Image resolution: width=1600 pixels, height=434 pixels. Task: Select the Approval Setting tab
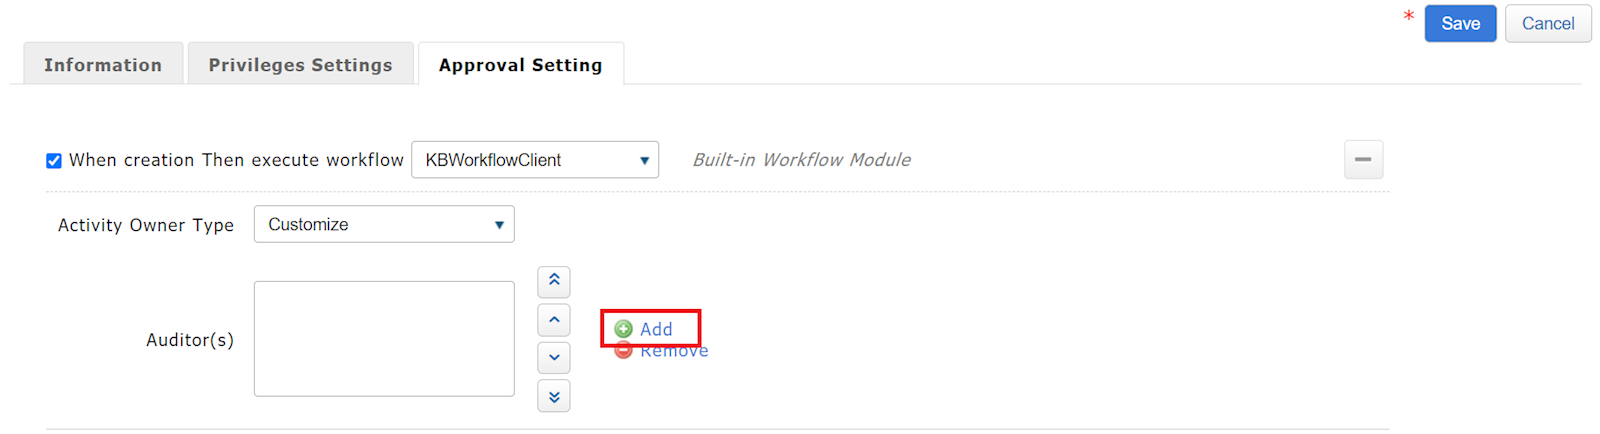click(520, 65)
